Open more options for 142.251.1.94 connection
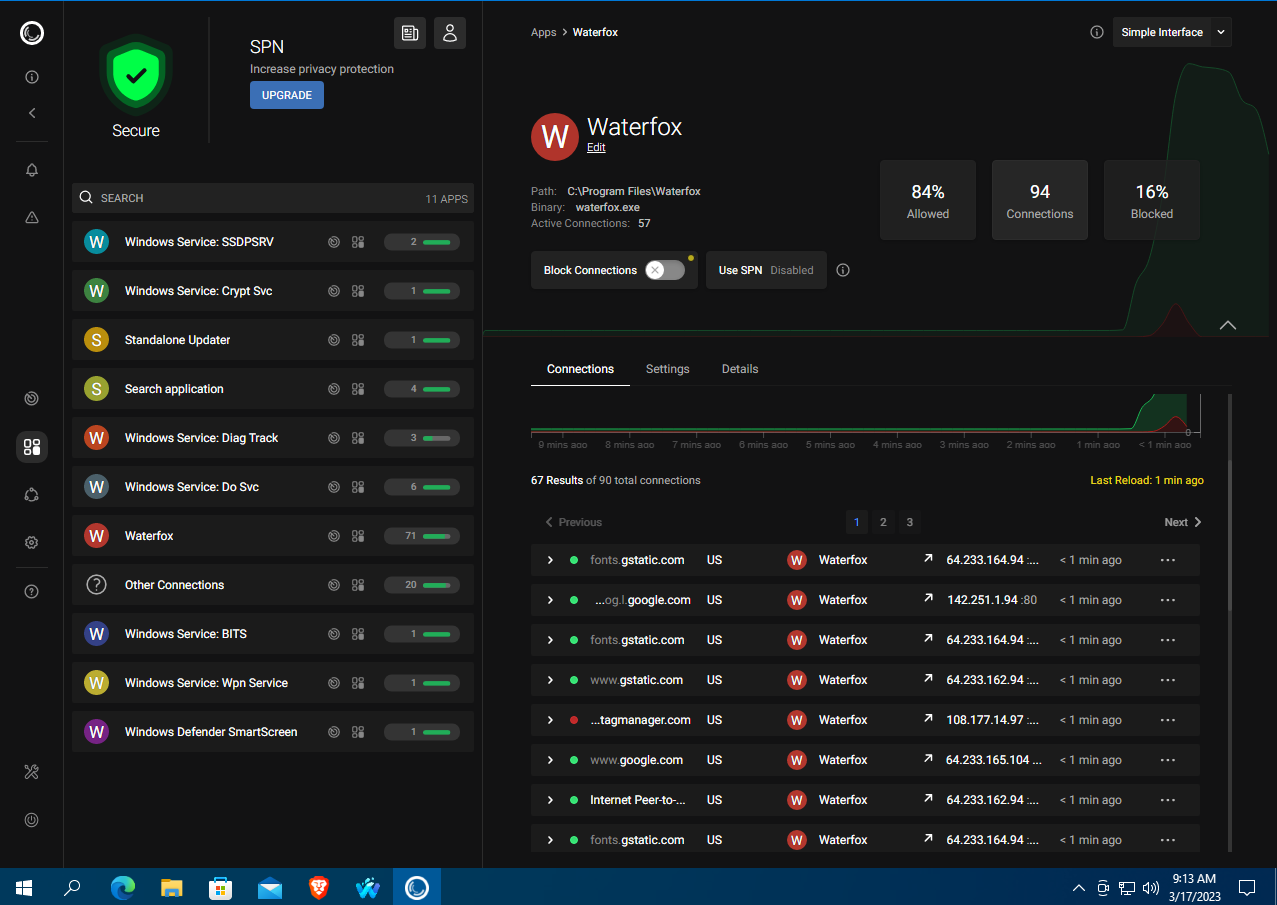 pos(1167,600)
